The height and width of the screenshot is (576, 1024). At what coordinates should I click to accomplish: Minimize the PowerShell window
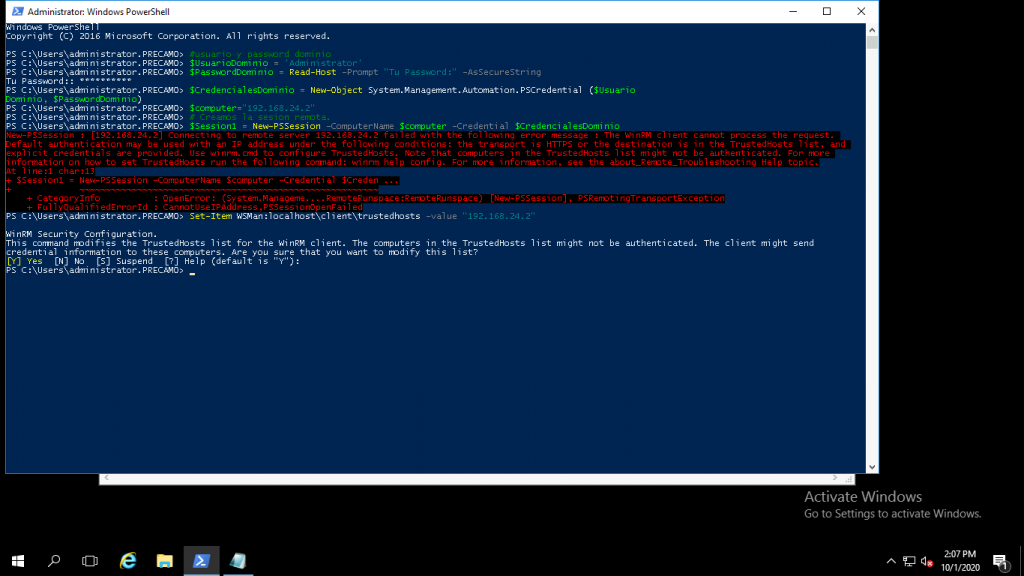tap(793, 12)
